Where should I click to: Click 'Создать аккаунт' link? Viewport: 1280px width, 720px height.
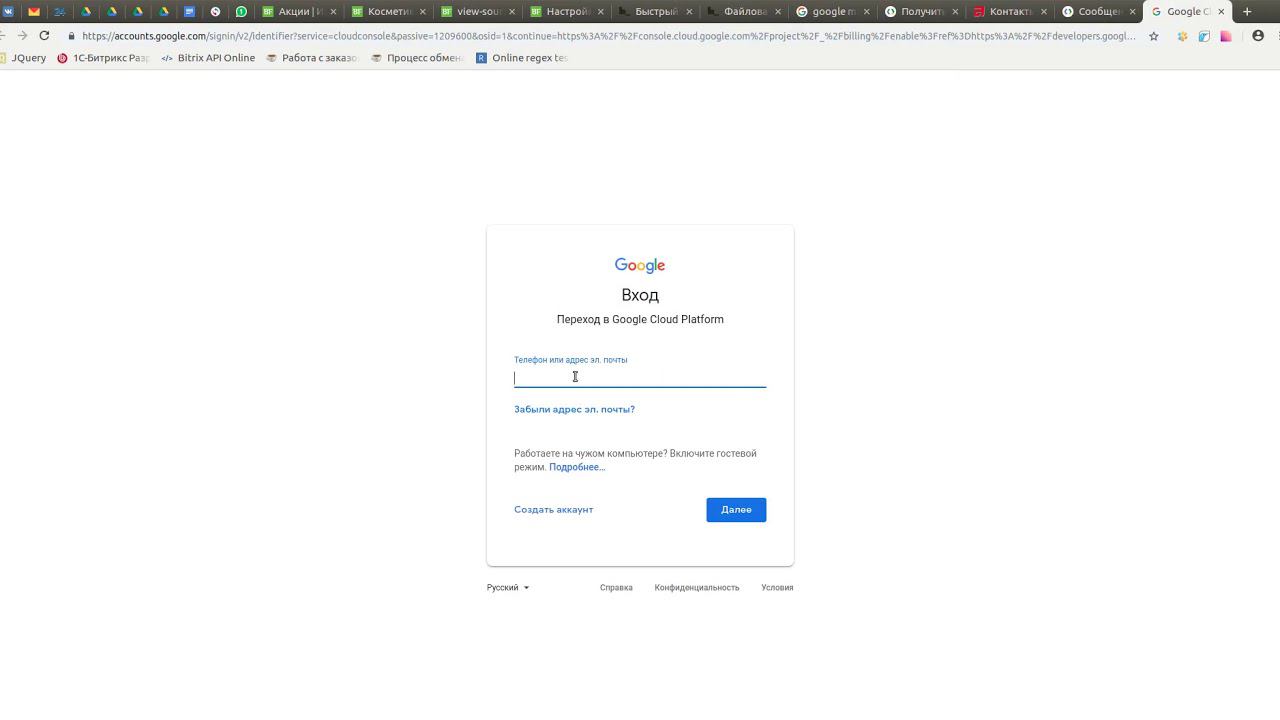pyautogui.click(x=554, y=509)
